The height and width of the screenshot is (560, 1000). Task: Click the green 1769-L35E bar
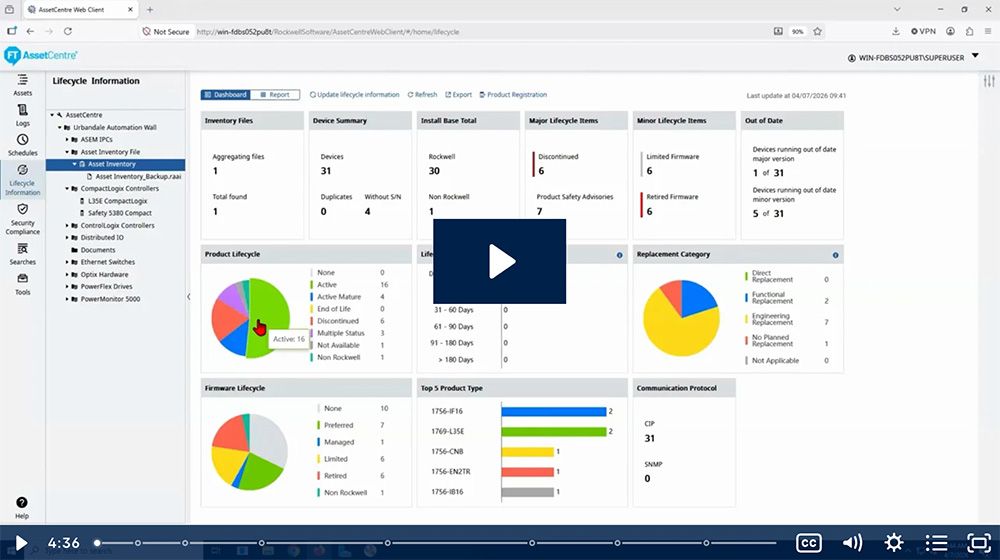(x=554, y=432)
